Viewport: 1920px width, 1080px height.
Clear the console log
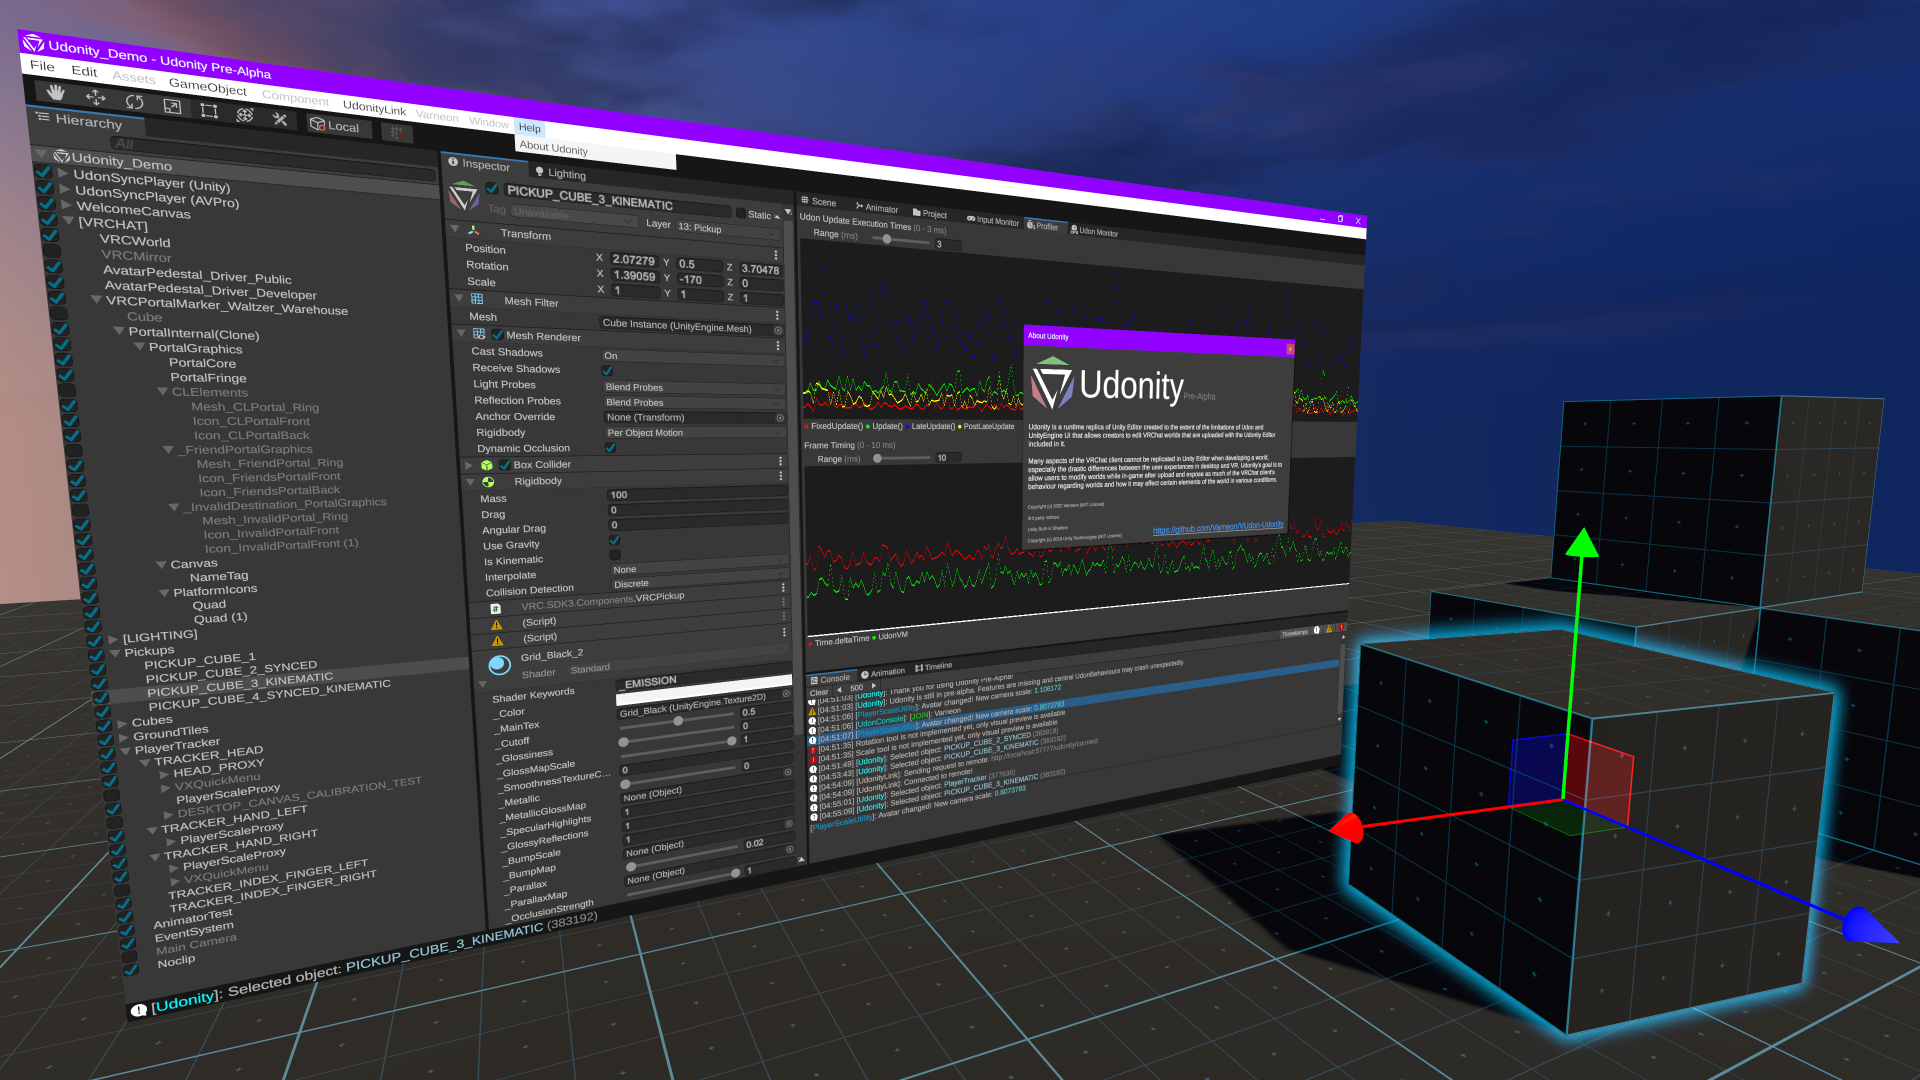pos(819,692)
